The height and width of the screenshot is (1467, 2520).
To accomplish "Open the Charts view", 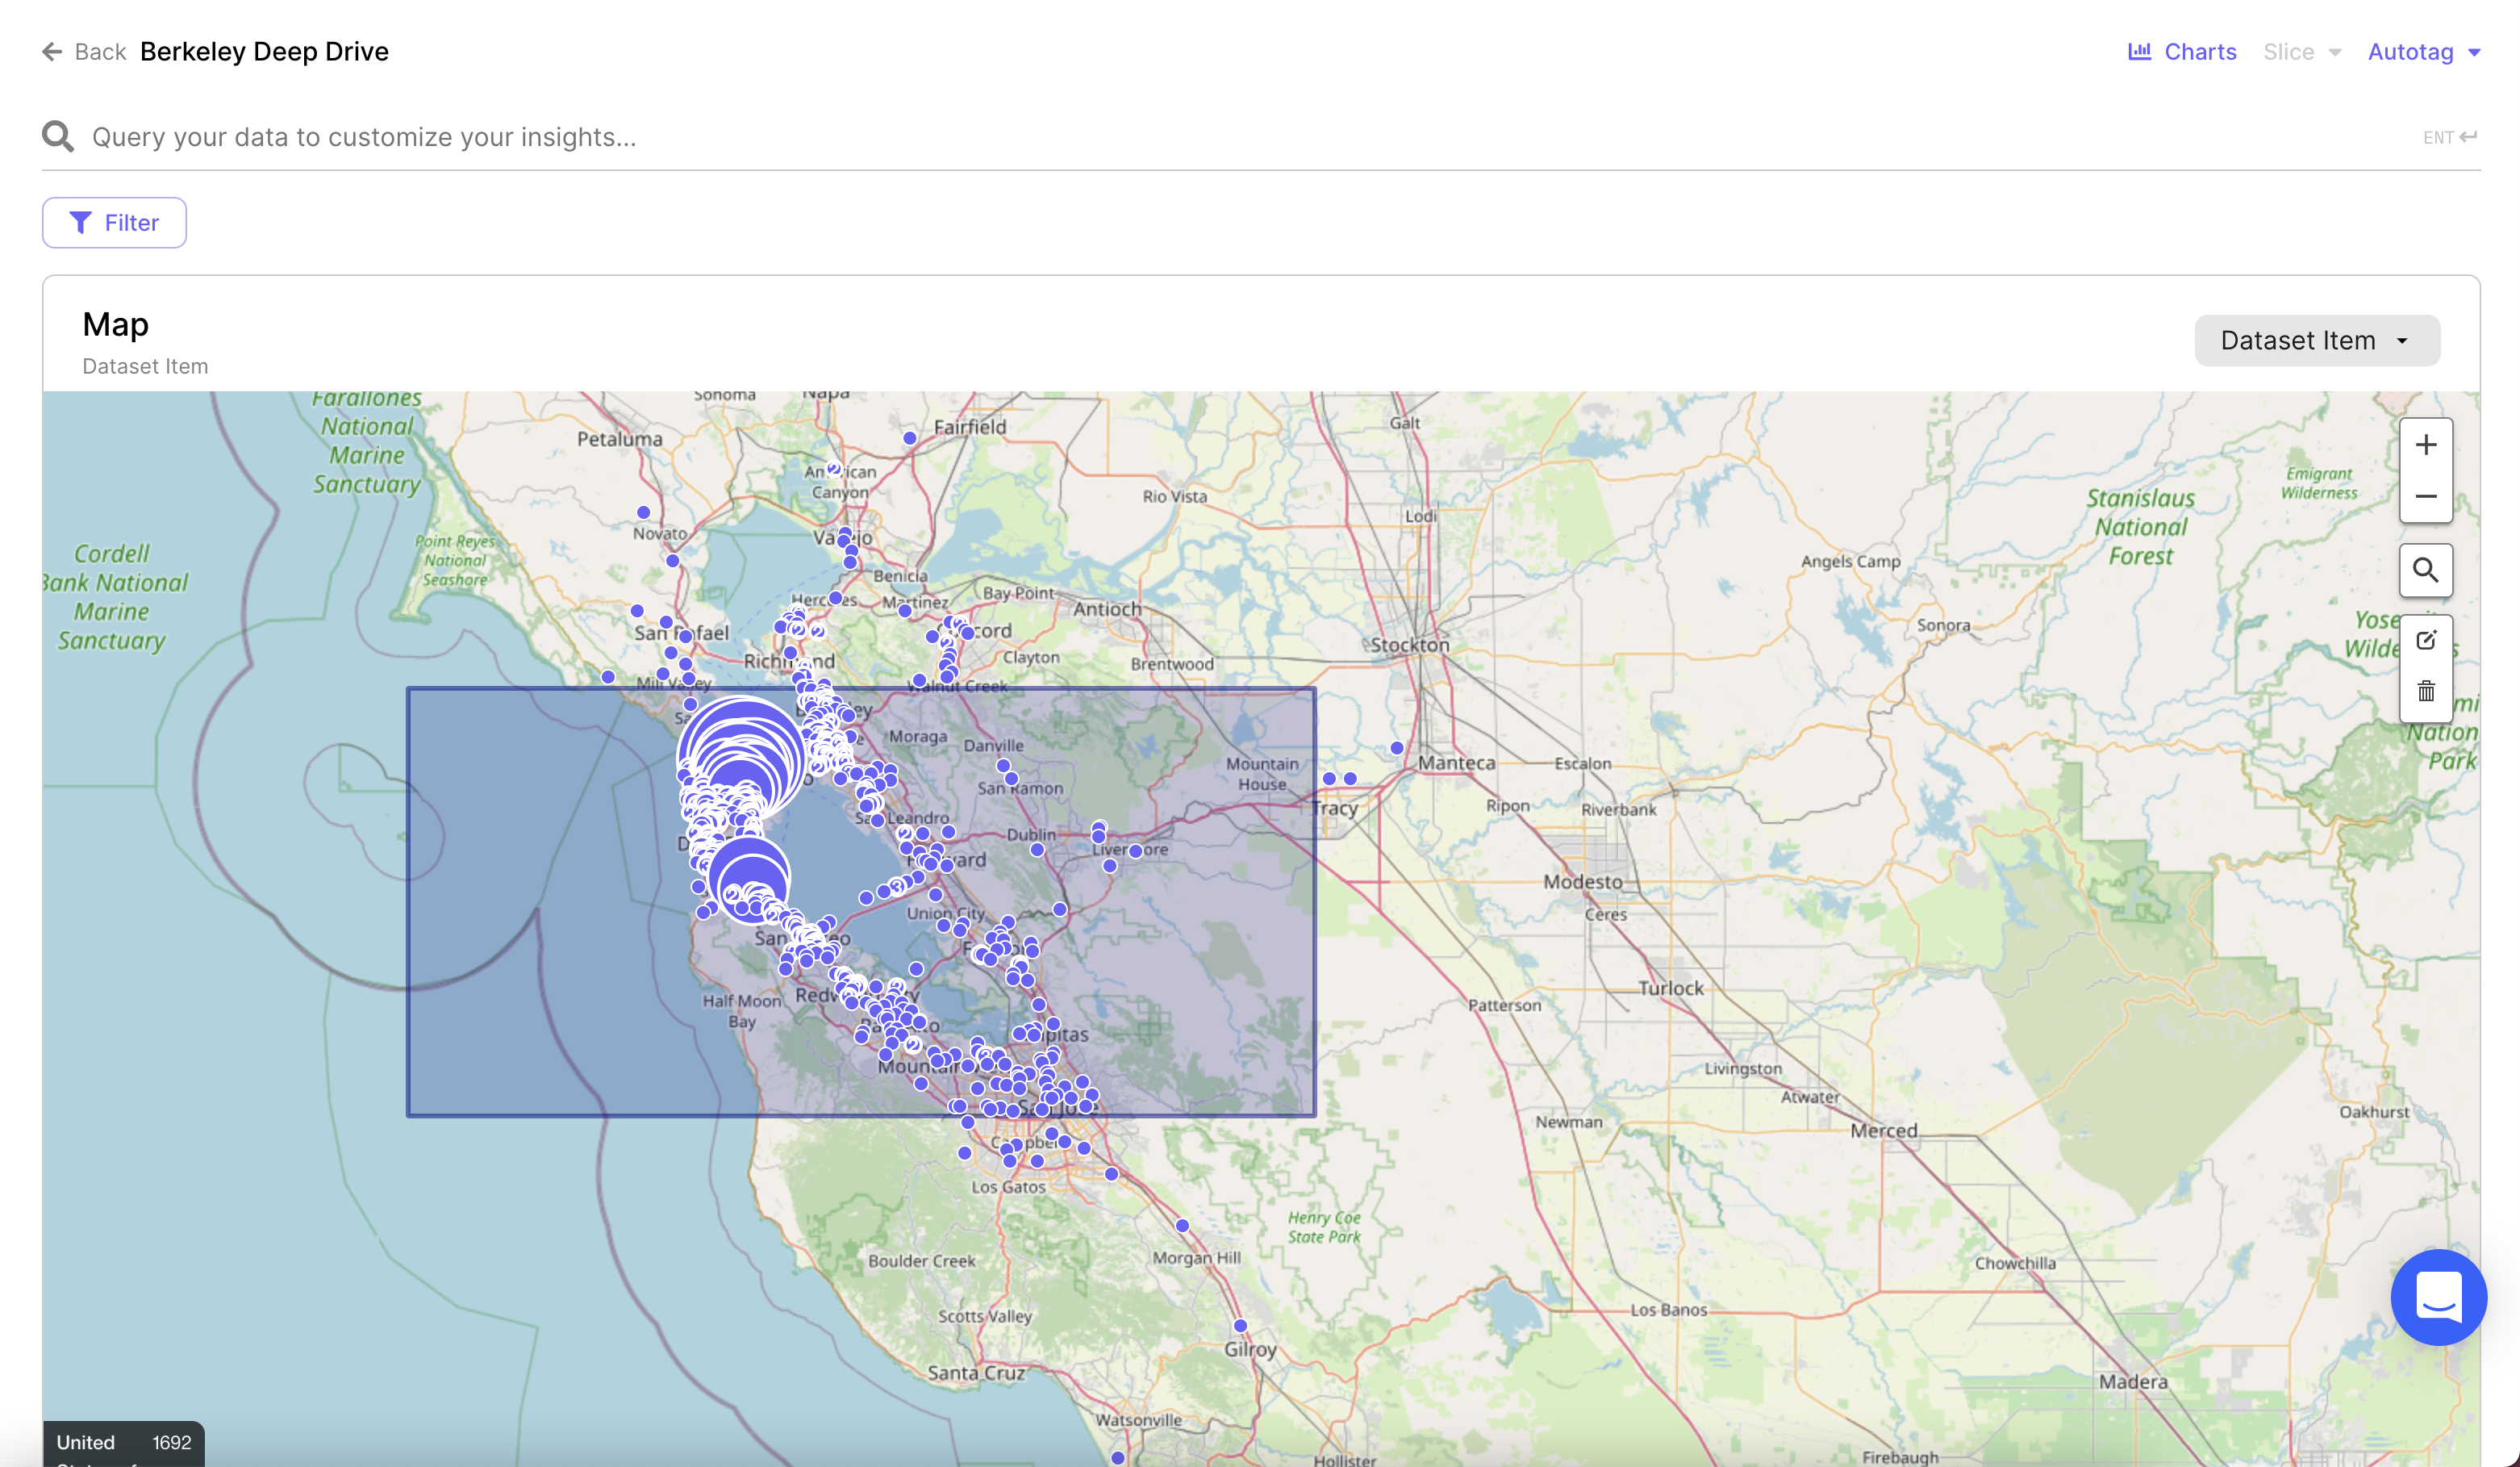I will click(x=2182, y=52).
